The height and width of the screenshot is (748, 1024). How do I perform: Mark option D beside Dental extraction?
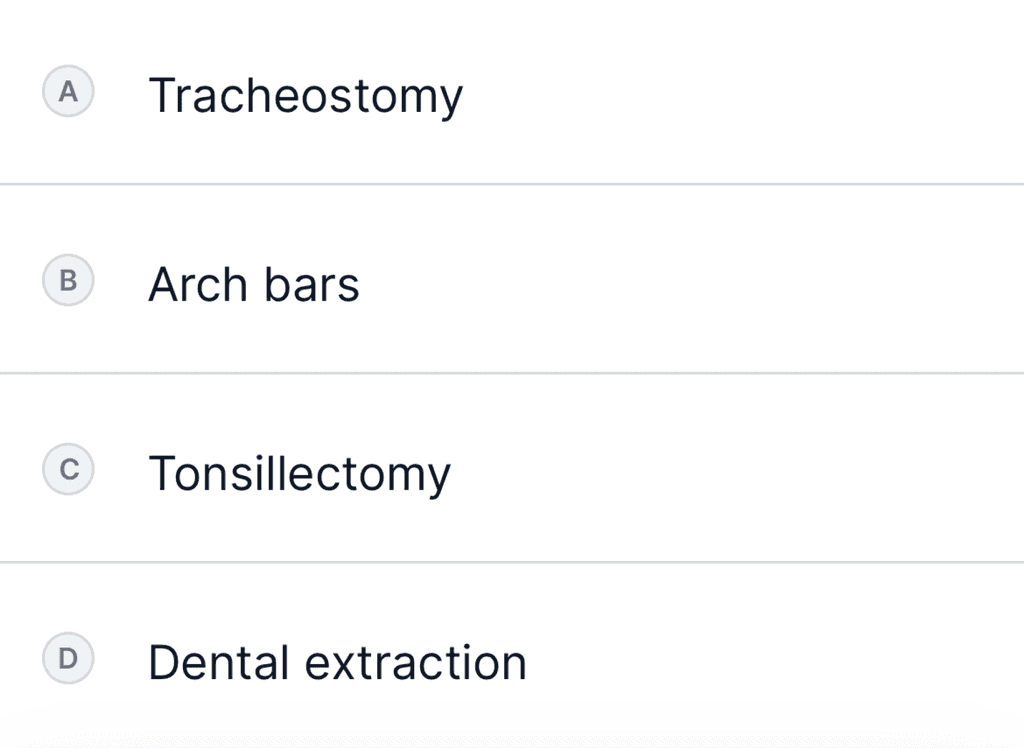click(x=68, y=659)
